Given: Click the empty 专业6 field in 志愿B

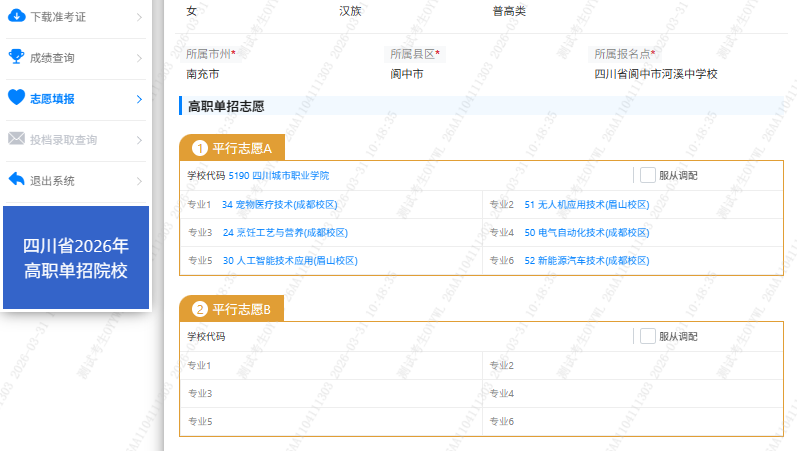Looking at the screenshot, I should pos(633,422).
